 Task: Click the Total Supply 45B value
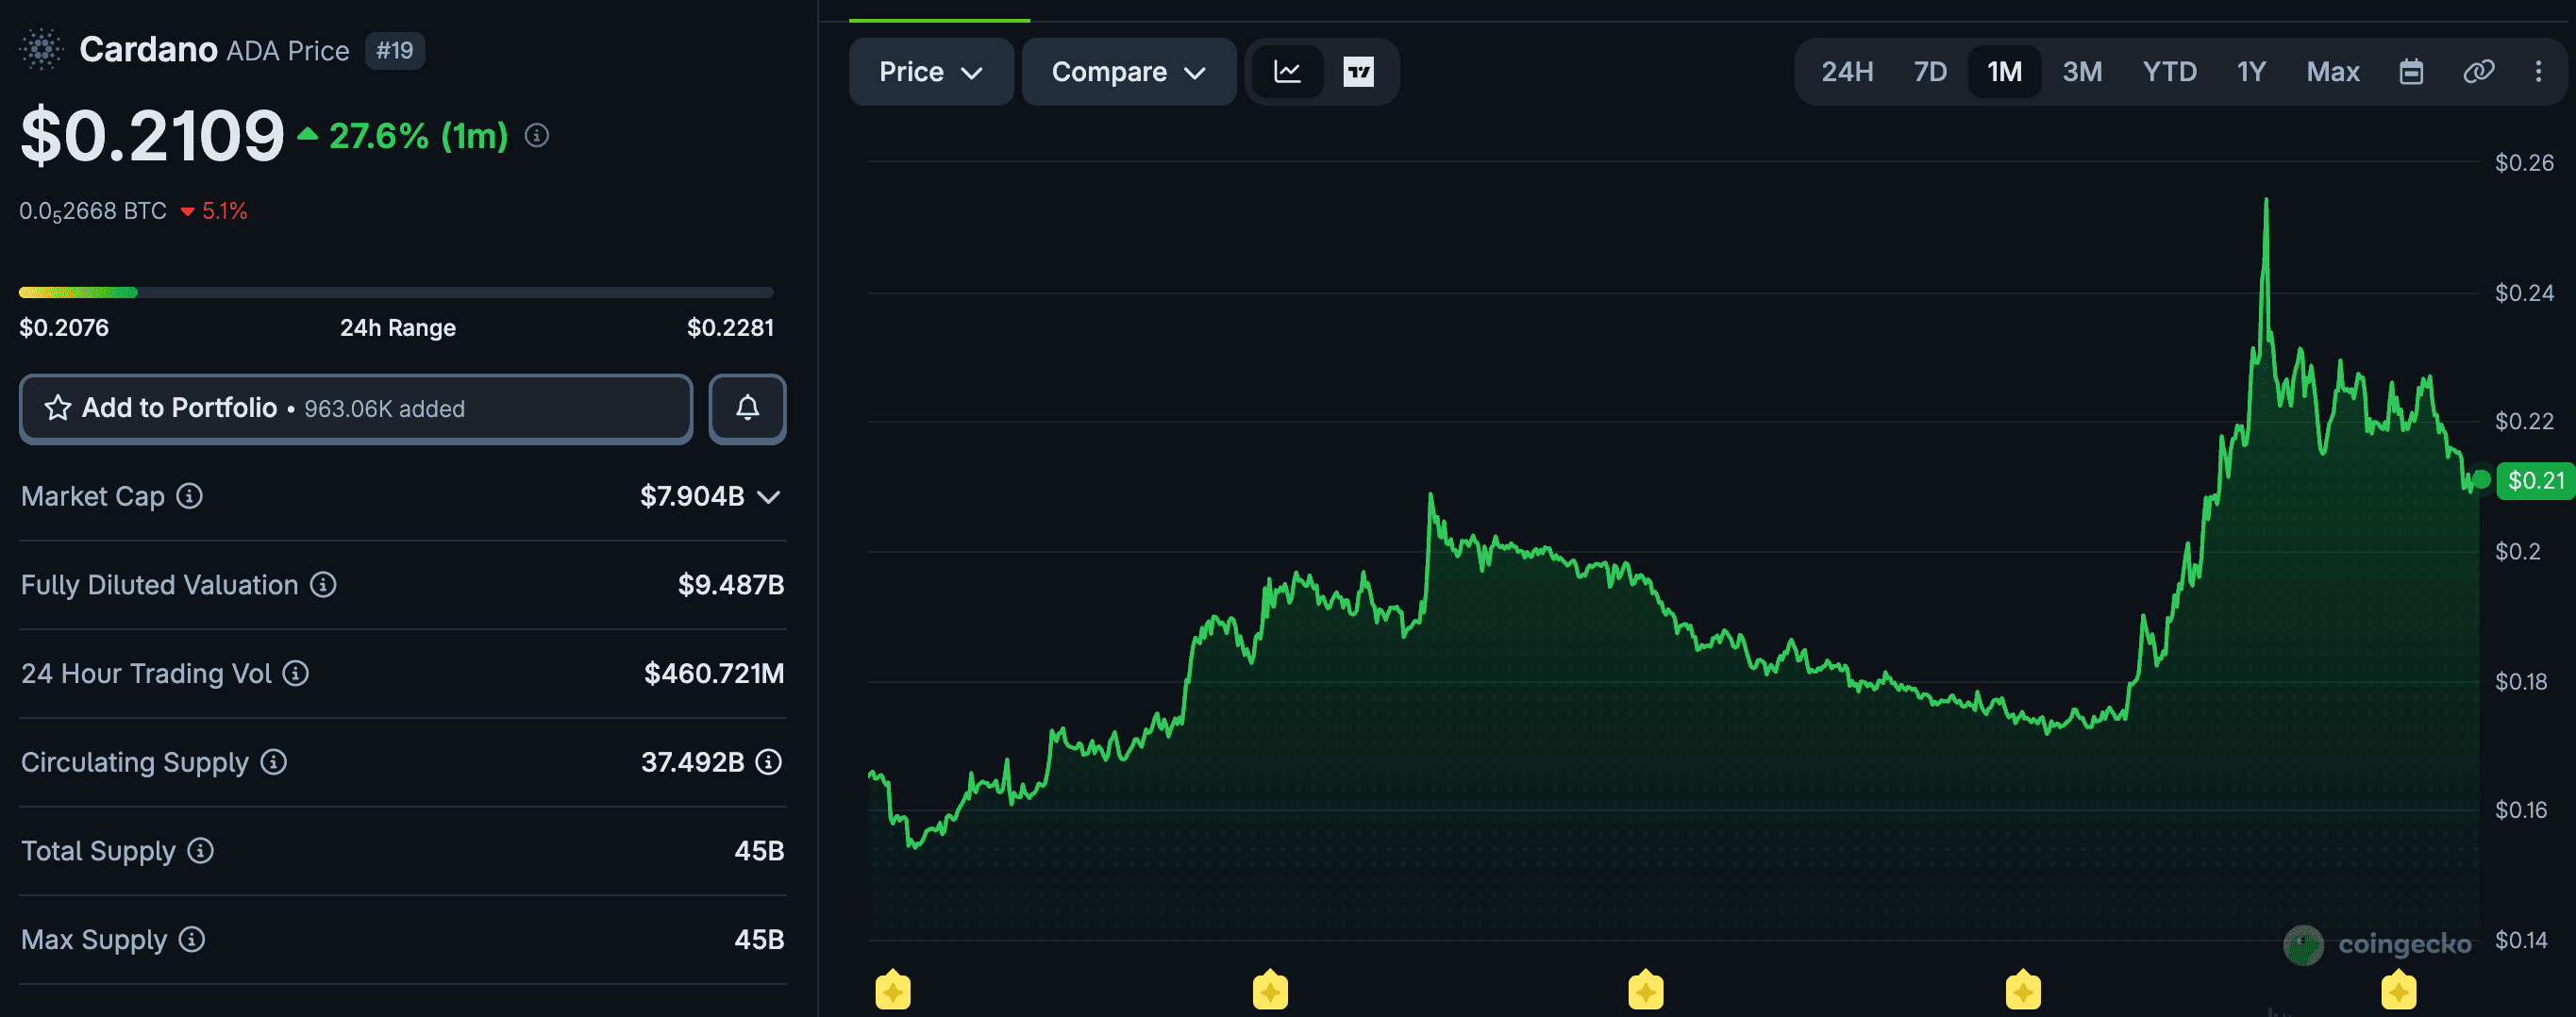759,850
